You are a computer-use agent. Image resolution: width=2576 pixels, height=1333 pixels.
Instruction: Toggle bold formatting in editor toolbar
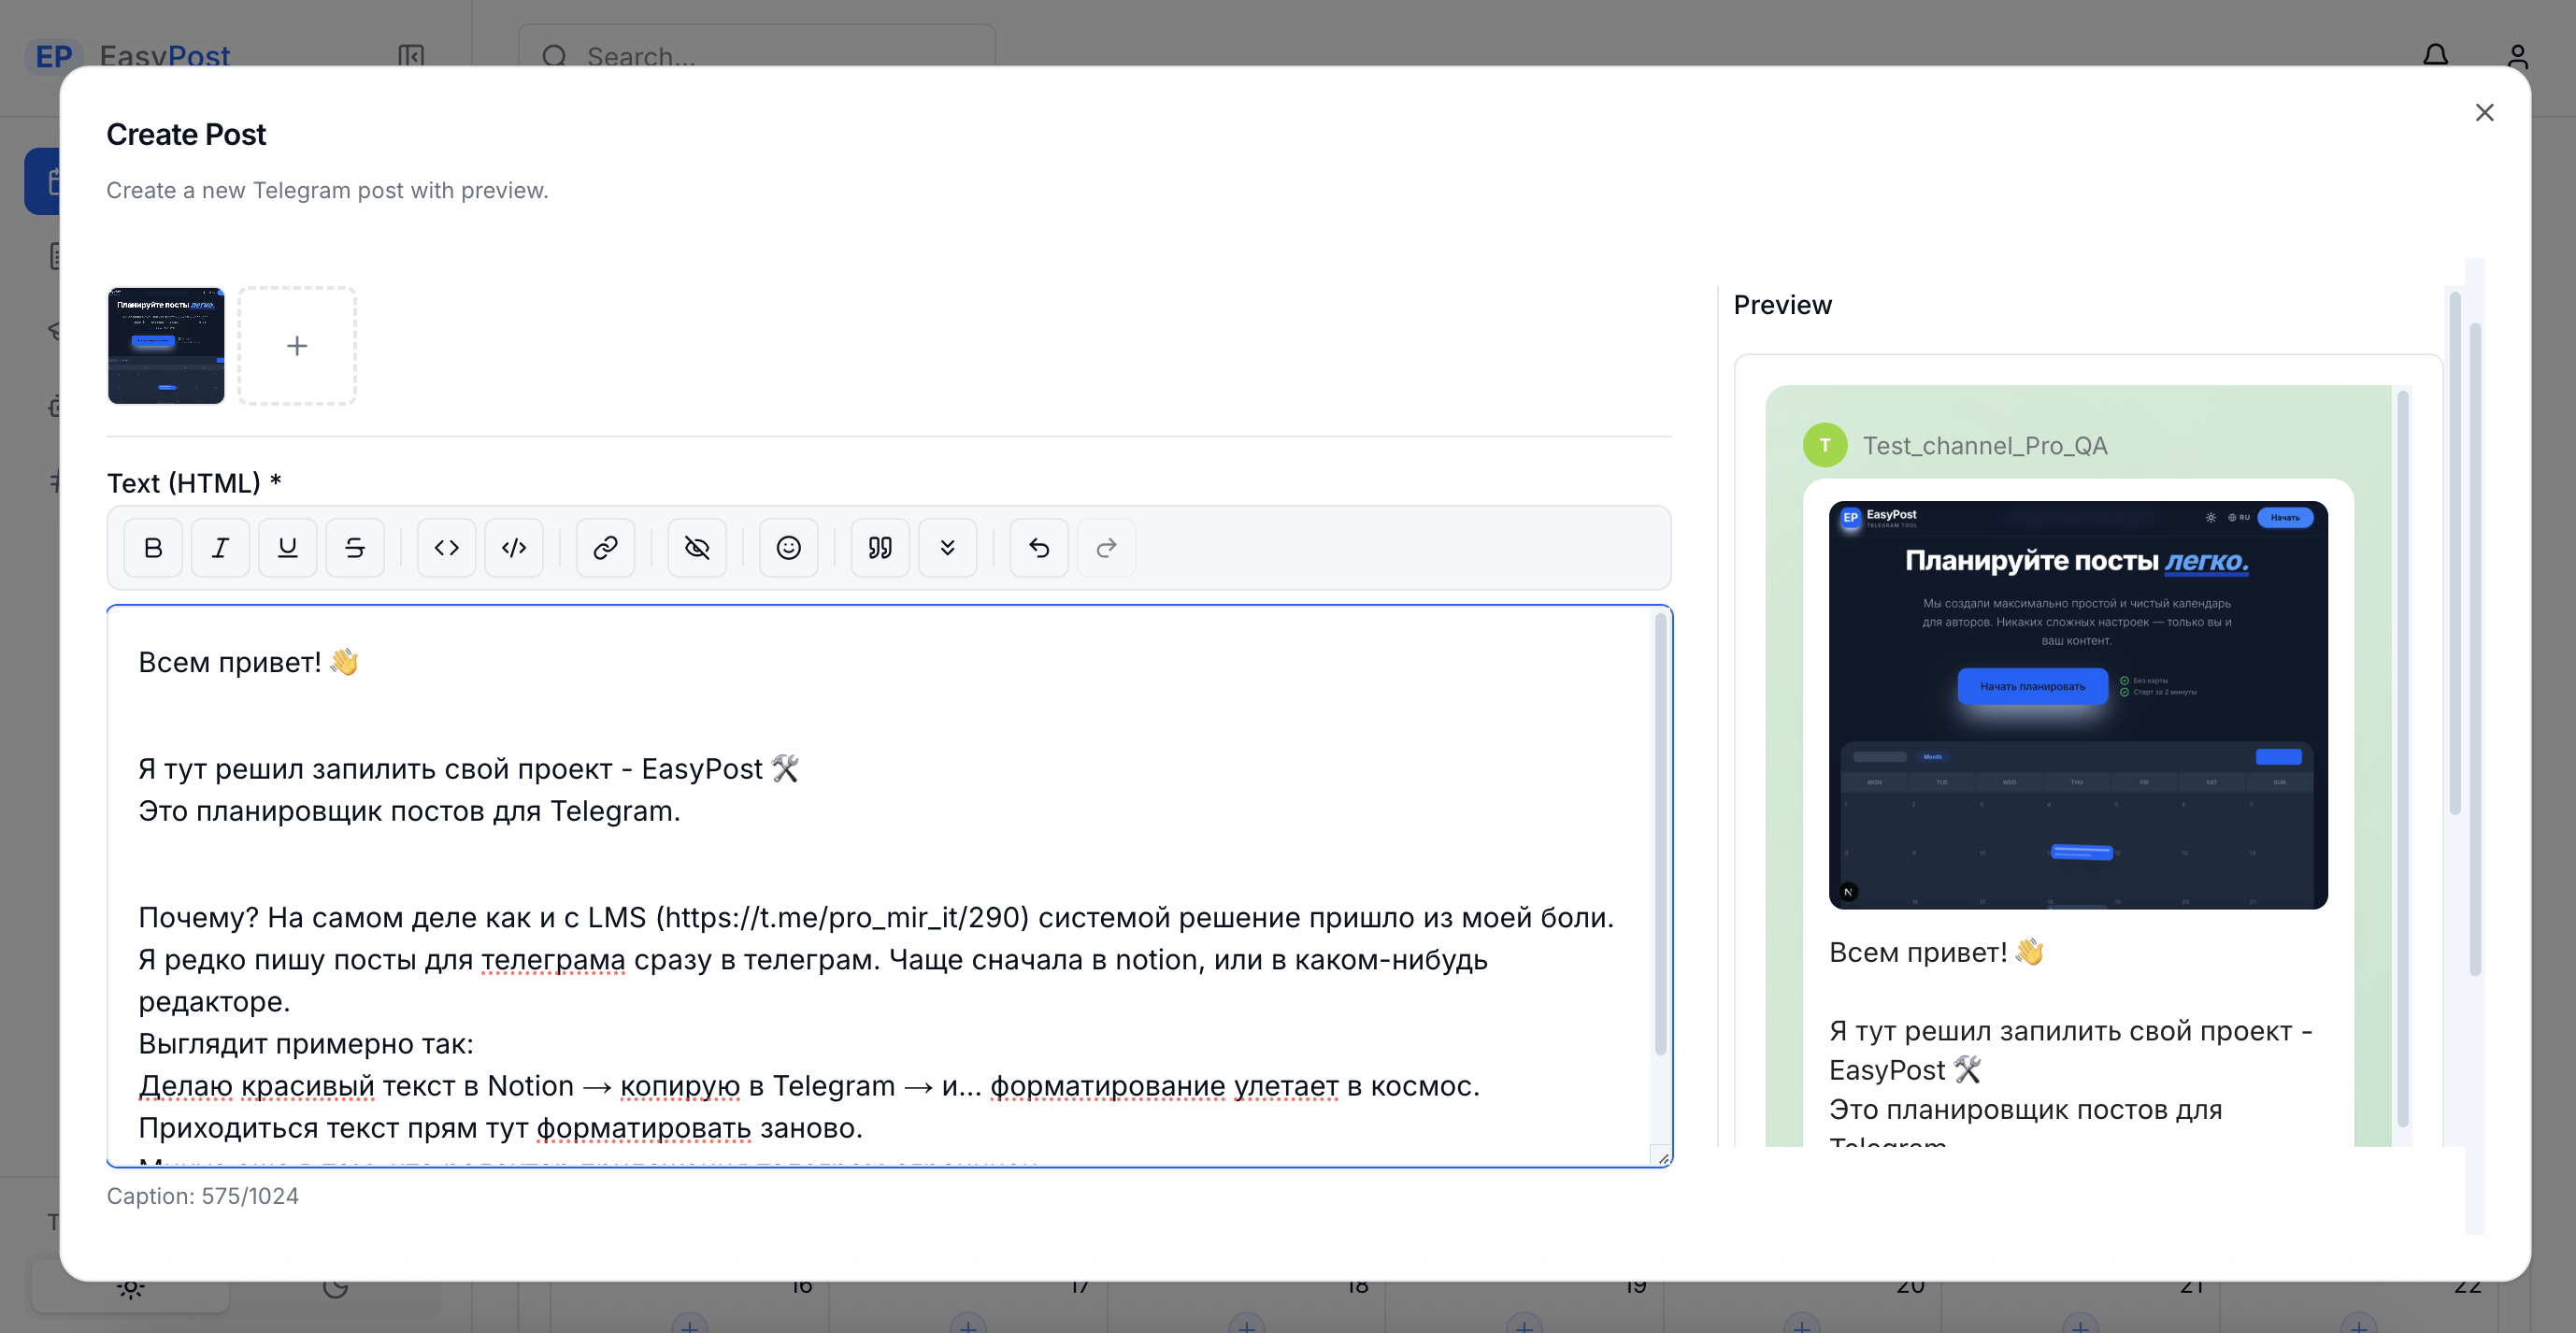click(153, 547)
